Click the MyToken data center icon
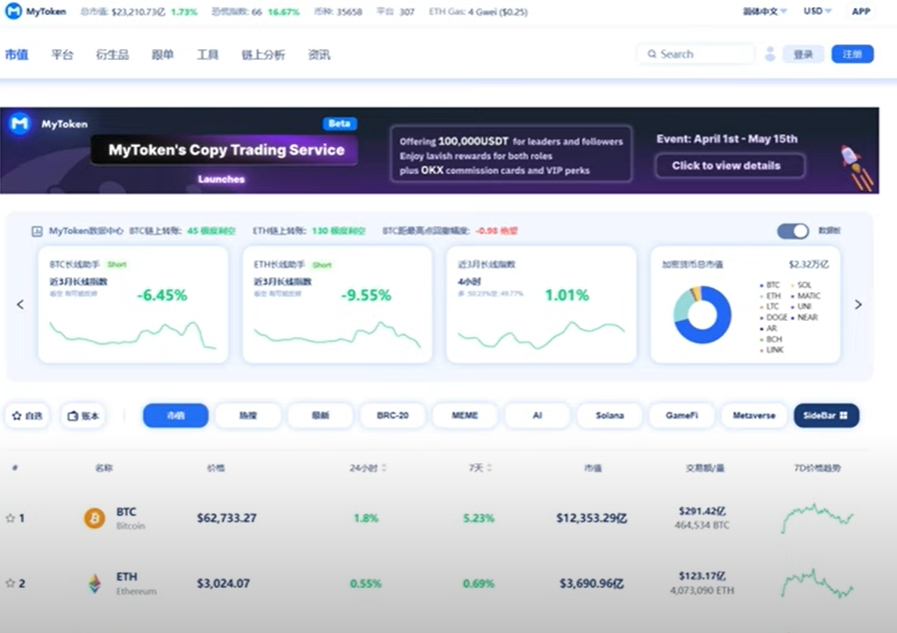The image size is (897, 633). (x=37, y=231)
